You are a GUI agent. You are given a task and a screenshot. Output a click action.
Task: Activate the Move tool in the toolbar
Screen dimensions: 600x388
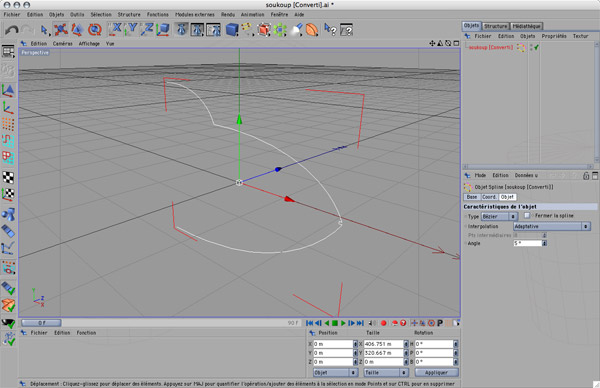click(61, 29)
